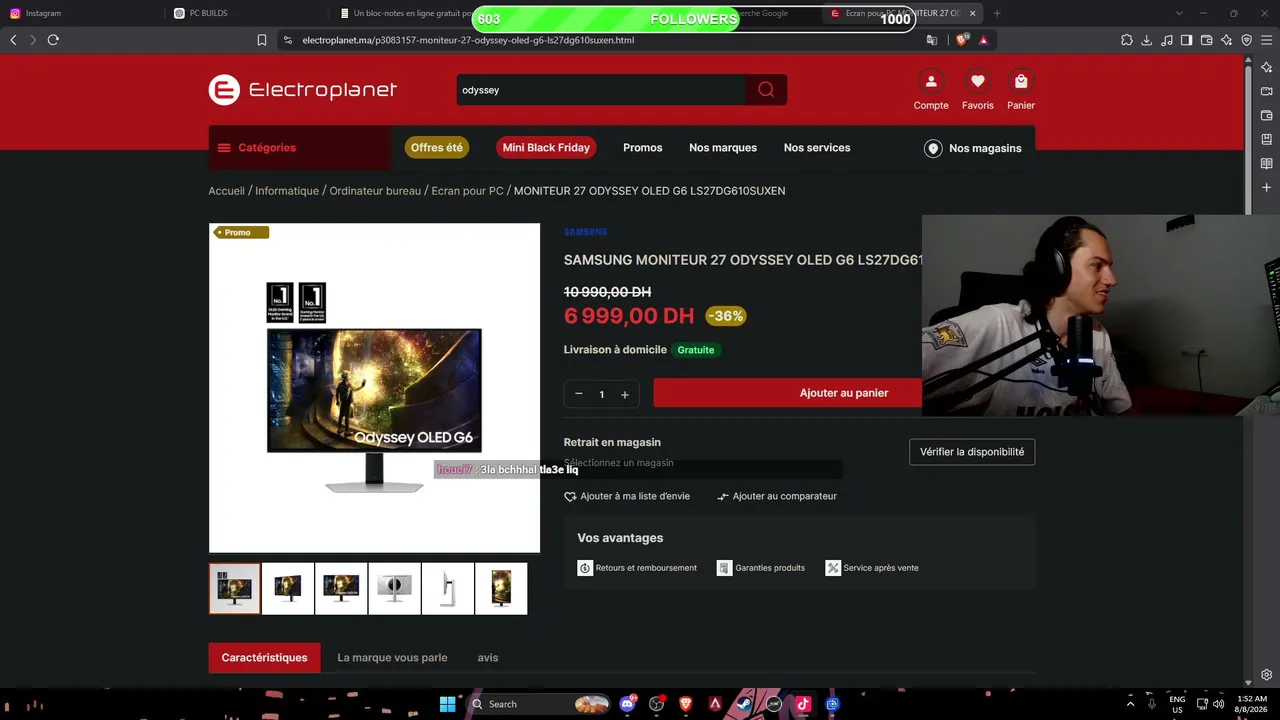The height and width of the screenshot is (720, 1280).
Task: Submit search with the magnifier icon
Action: [x=766, y=90]
